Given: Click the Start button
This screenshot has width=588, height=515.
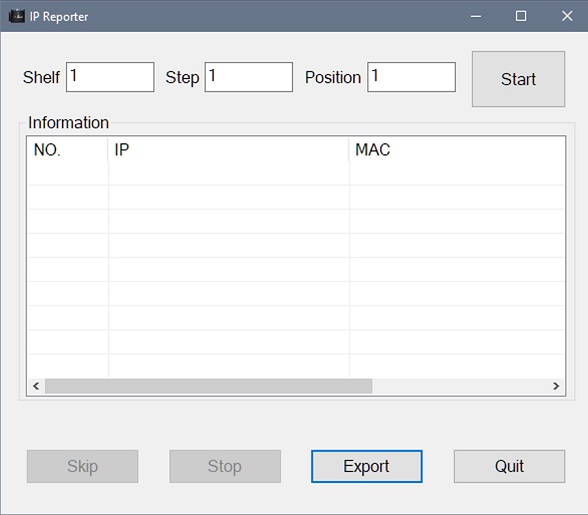Looking at the screenshot, I should (x=518, y=79).
